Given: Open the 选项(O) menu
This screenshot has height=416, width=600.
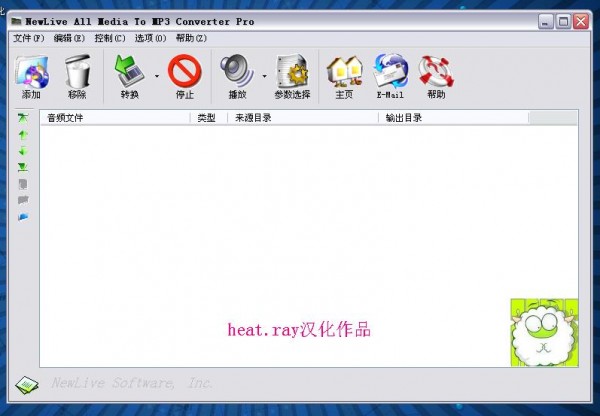Looking at the screenshot, I should [x=150, y=38].
